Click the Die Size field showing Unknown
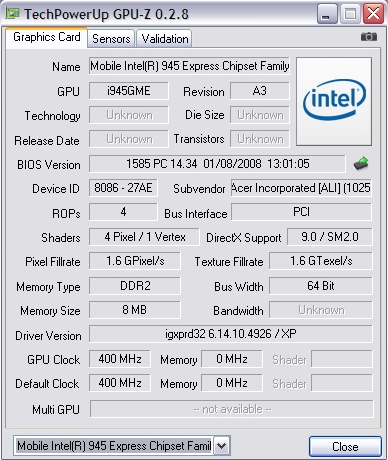 [260, 115]
